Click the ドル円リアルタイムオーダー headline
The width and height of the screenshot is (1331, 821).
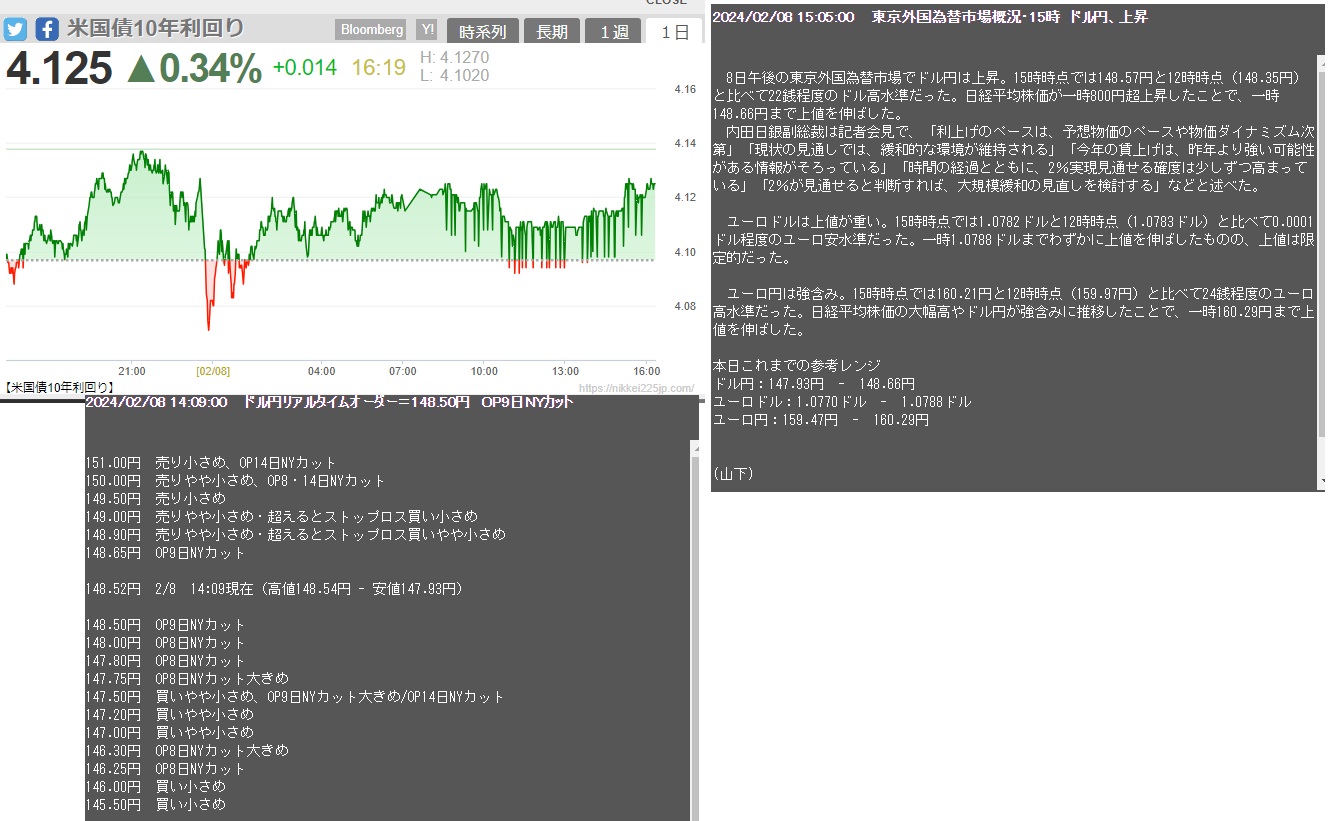click(x=330, y=402)
